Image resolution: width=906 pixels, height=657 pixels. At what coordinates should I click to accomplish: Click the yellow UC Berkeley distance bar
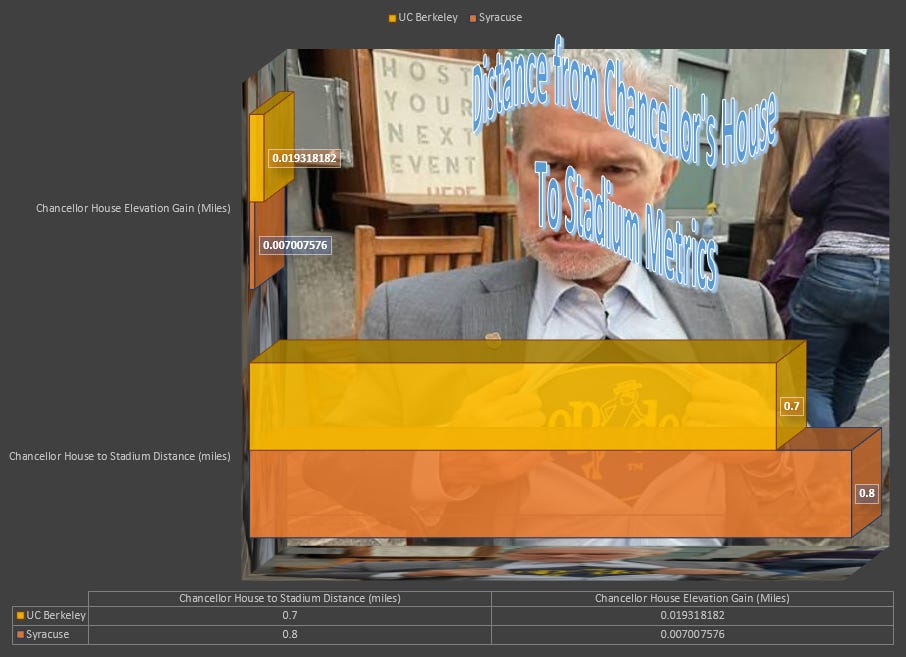(513, 406)
